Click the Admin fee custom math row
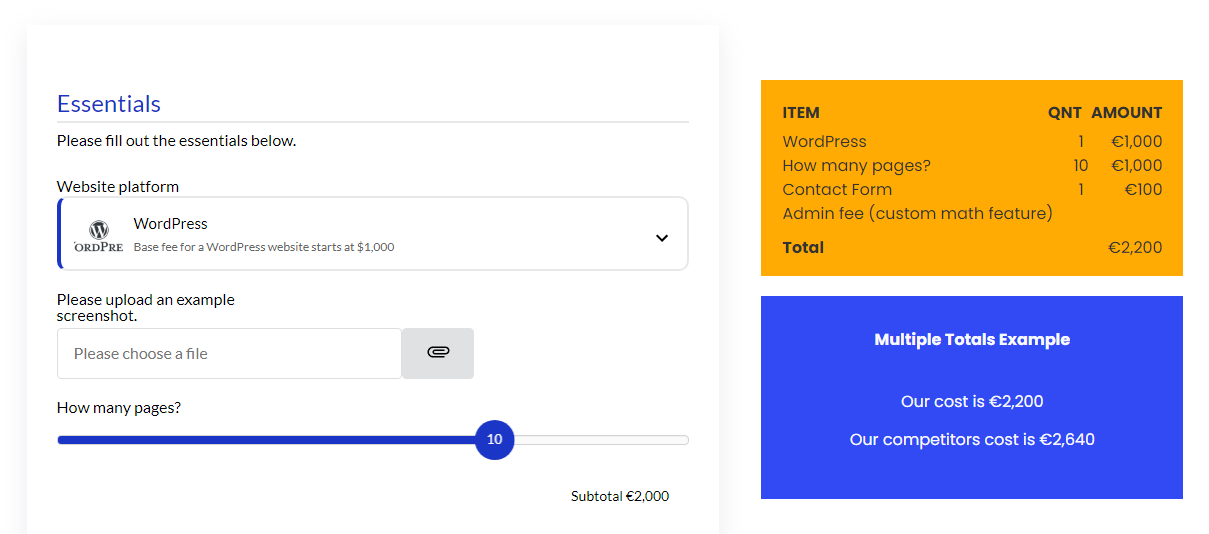Viewport: 1209px width, 534px height. point(917,214)
